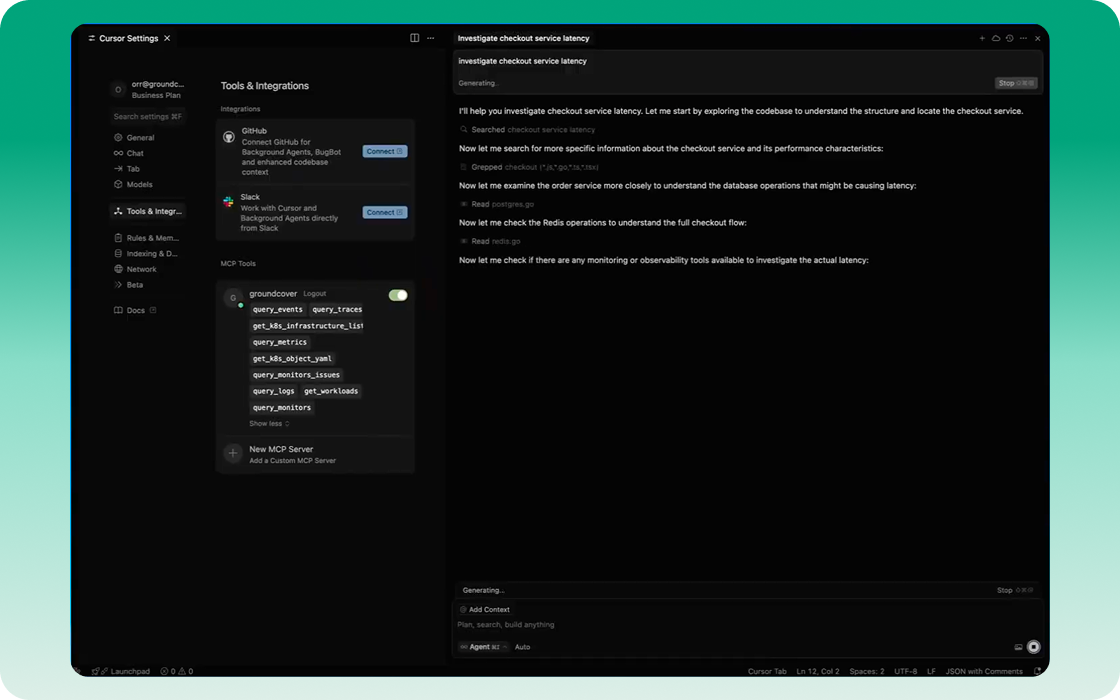Click the query_monitors_issues tool chip

pyautogui.click(x=296, y=375)
